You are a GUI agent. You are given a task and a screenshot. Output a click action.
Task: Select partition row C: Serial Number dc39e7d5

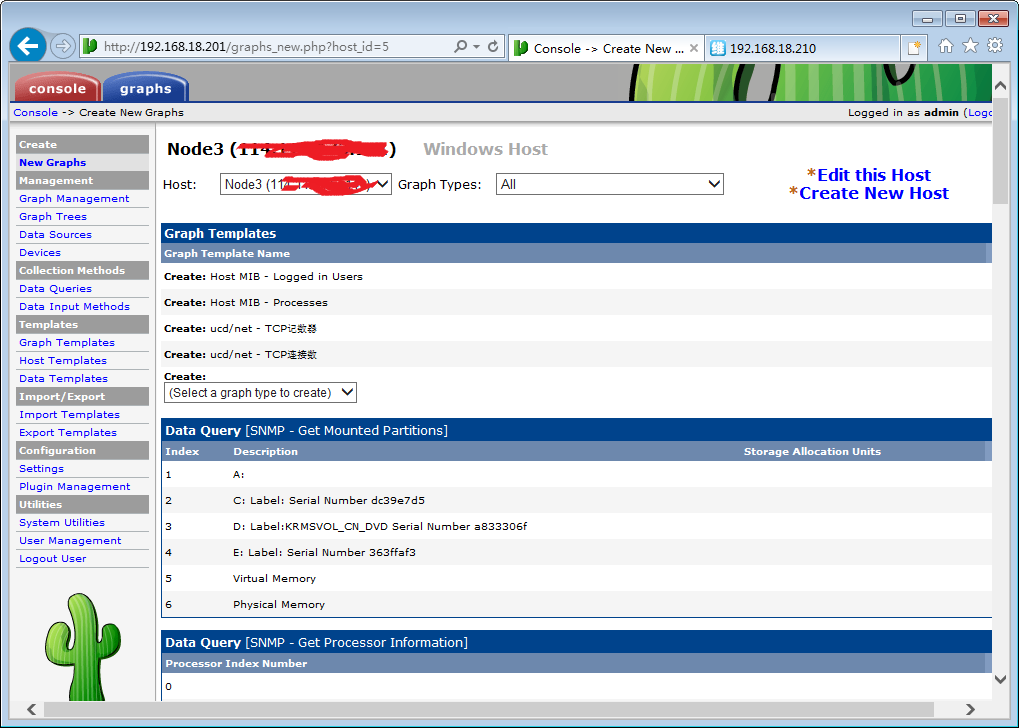coord(576,500)
